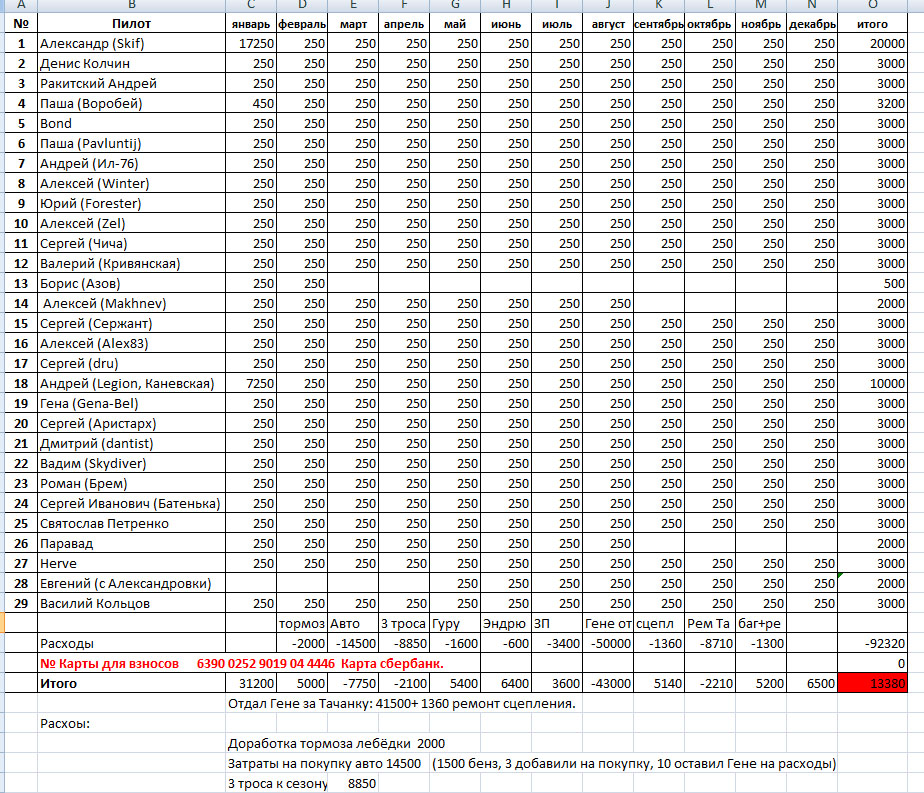The height and width of the screenshot is (793, 924).
Task: Select the Василий Кольцов cell
Action: pos(131,604)
